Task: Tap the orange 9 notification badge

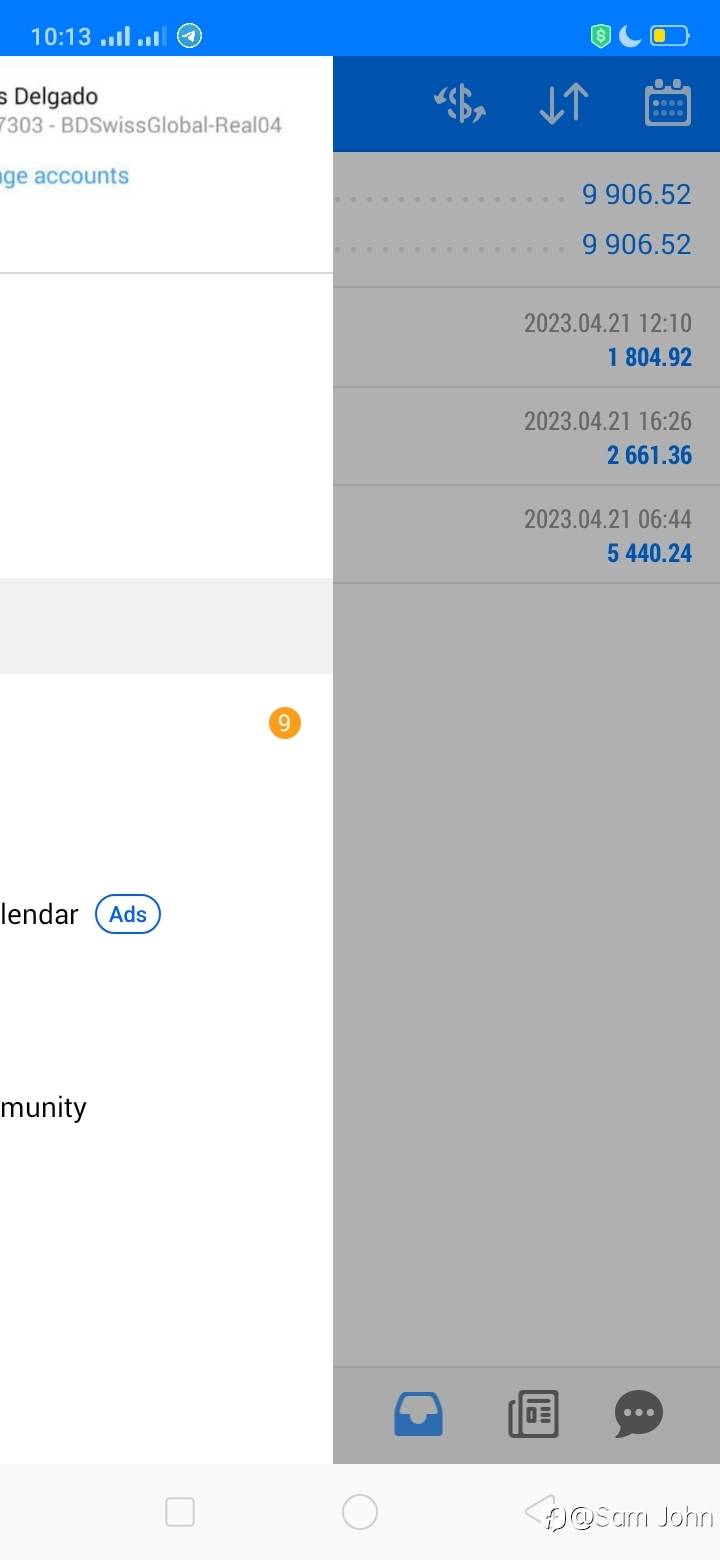Action: 284,723
